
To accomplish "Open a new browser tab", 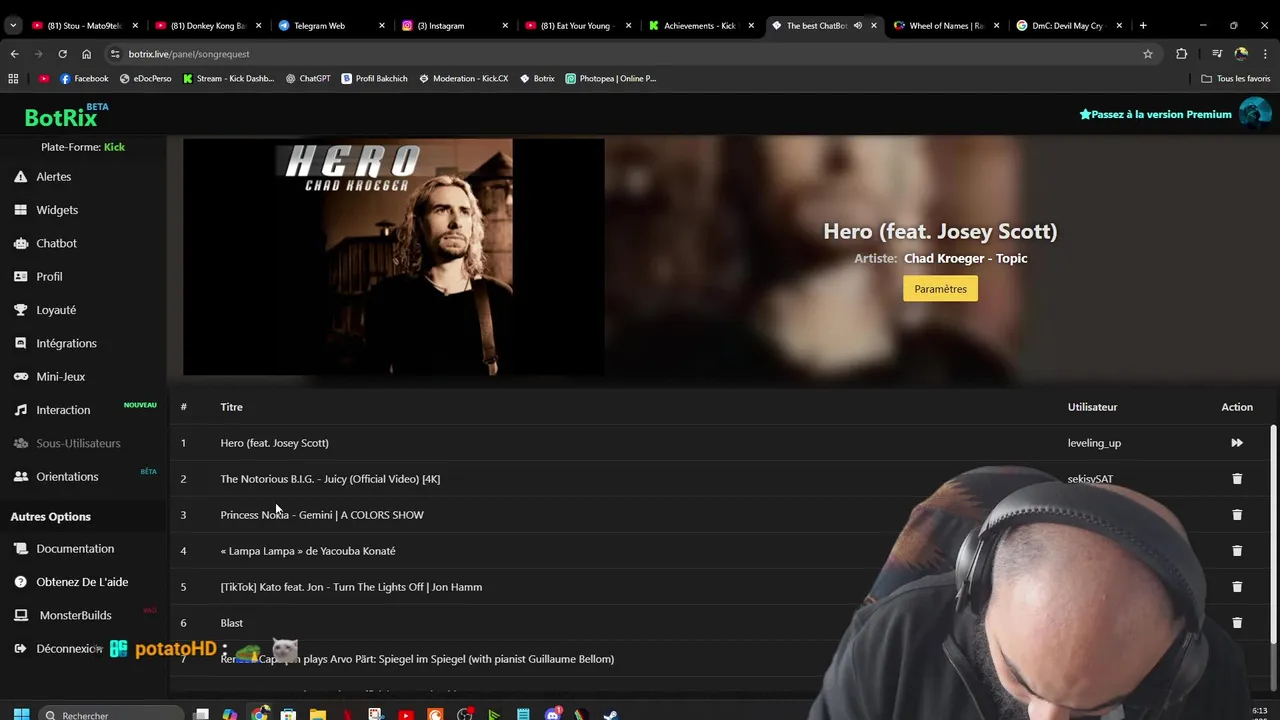I will coord(1143,25).
